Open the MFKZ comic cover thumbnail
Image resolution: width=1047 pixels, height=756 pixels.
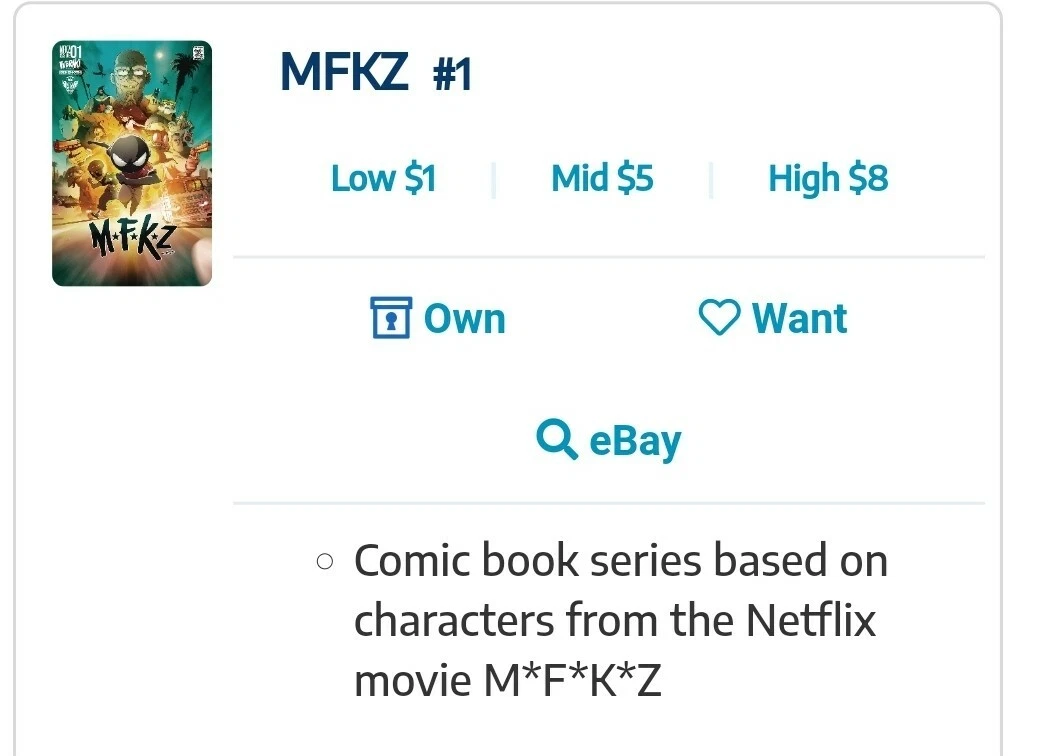pyautogui.click(x=132, y=163)
